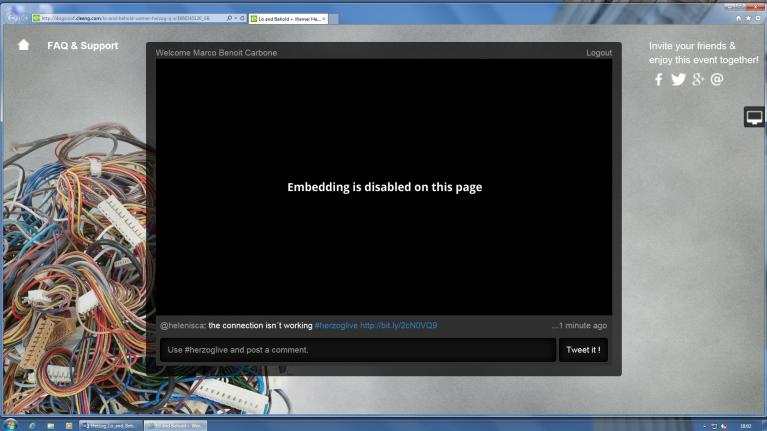Invite friends by email at-sign icon
The image size is (767, 431).
(717, 80)
